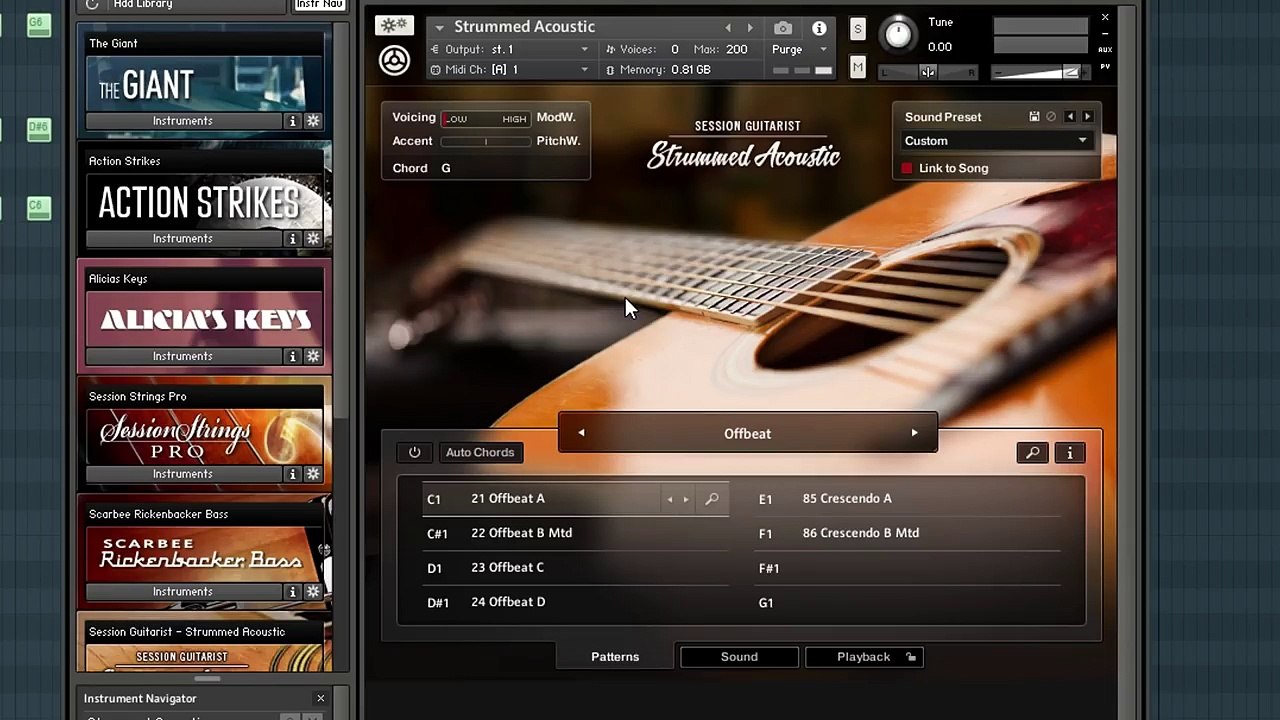Open the Sound Preset Custom dropdown
Image resolution: width=1280 pixels, height=720 pixels.
[x=996, y=141]
